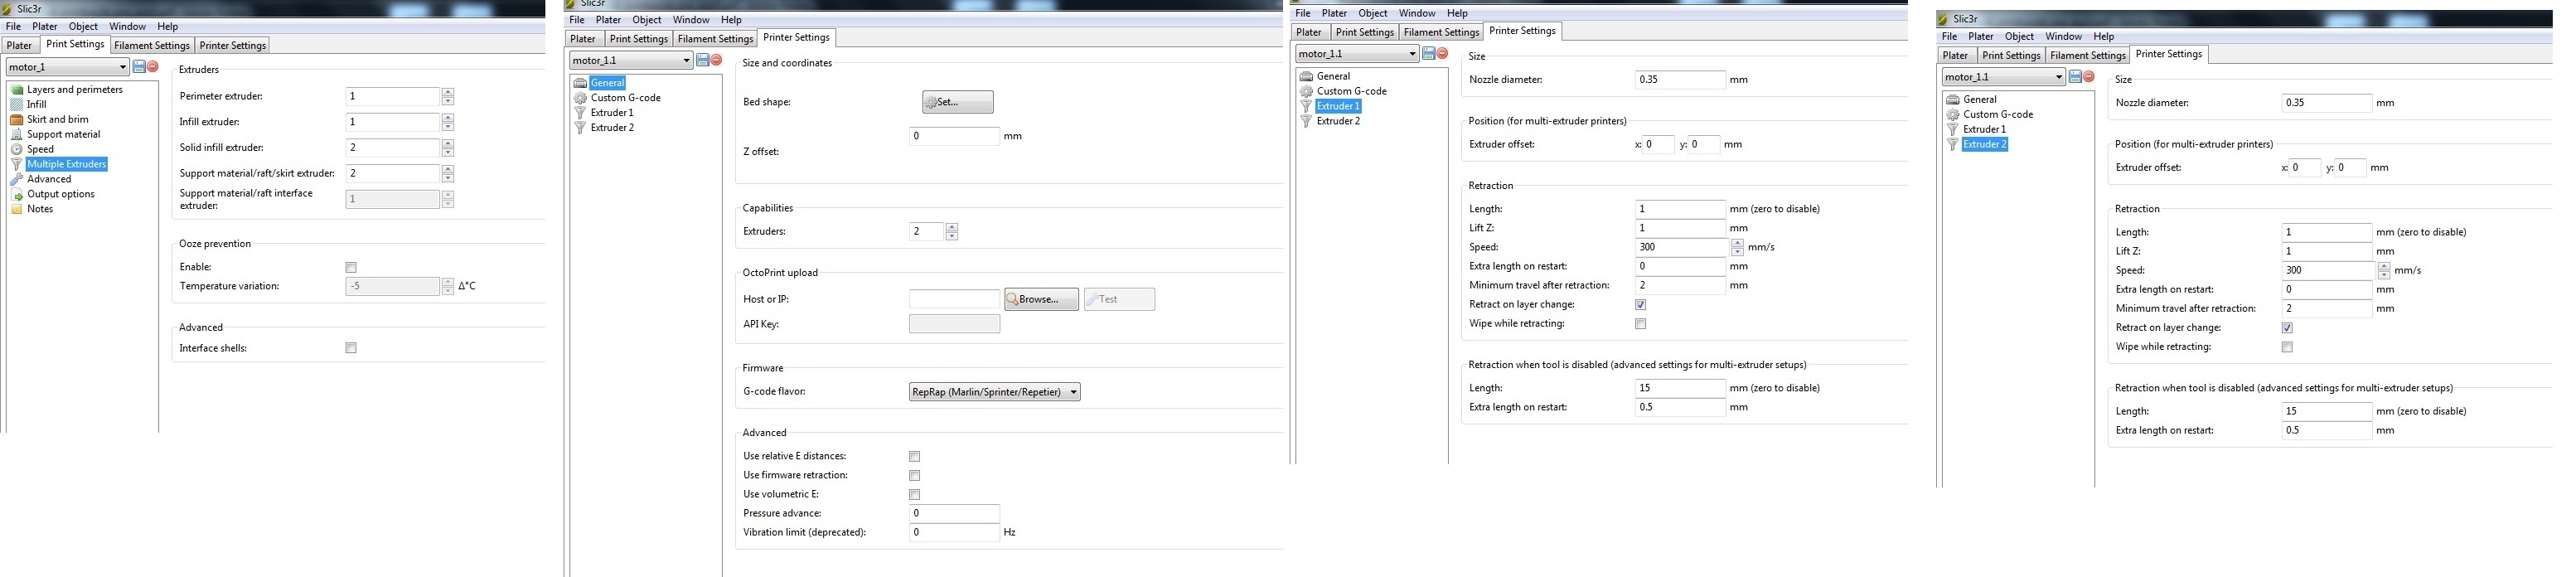Click the Z offset input field
The width and height of the screenshot is (2576, 577).
[x=954, y=136]
